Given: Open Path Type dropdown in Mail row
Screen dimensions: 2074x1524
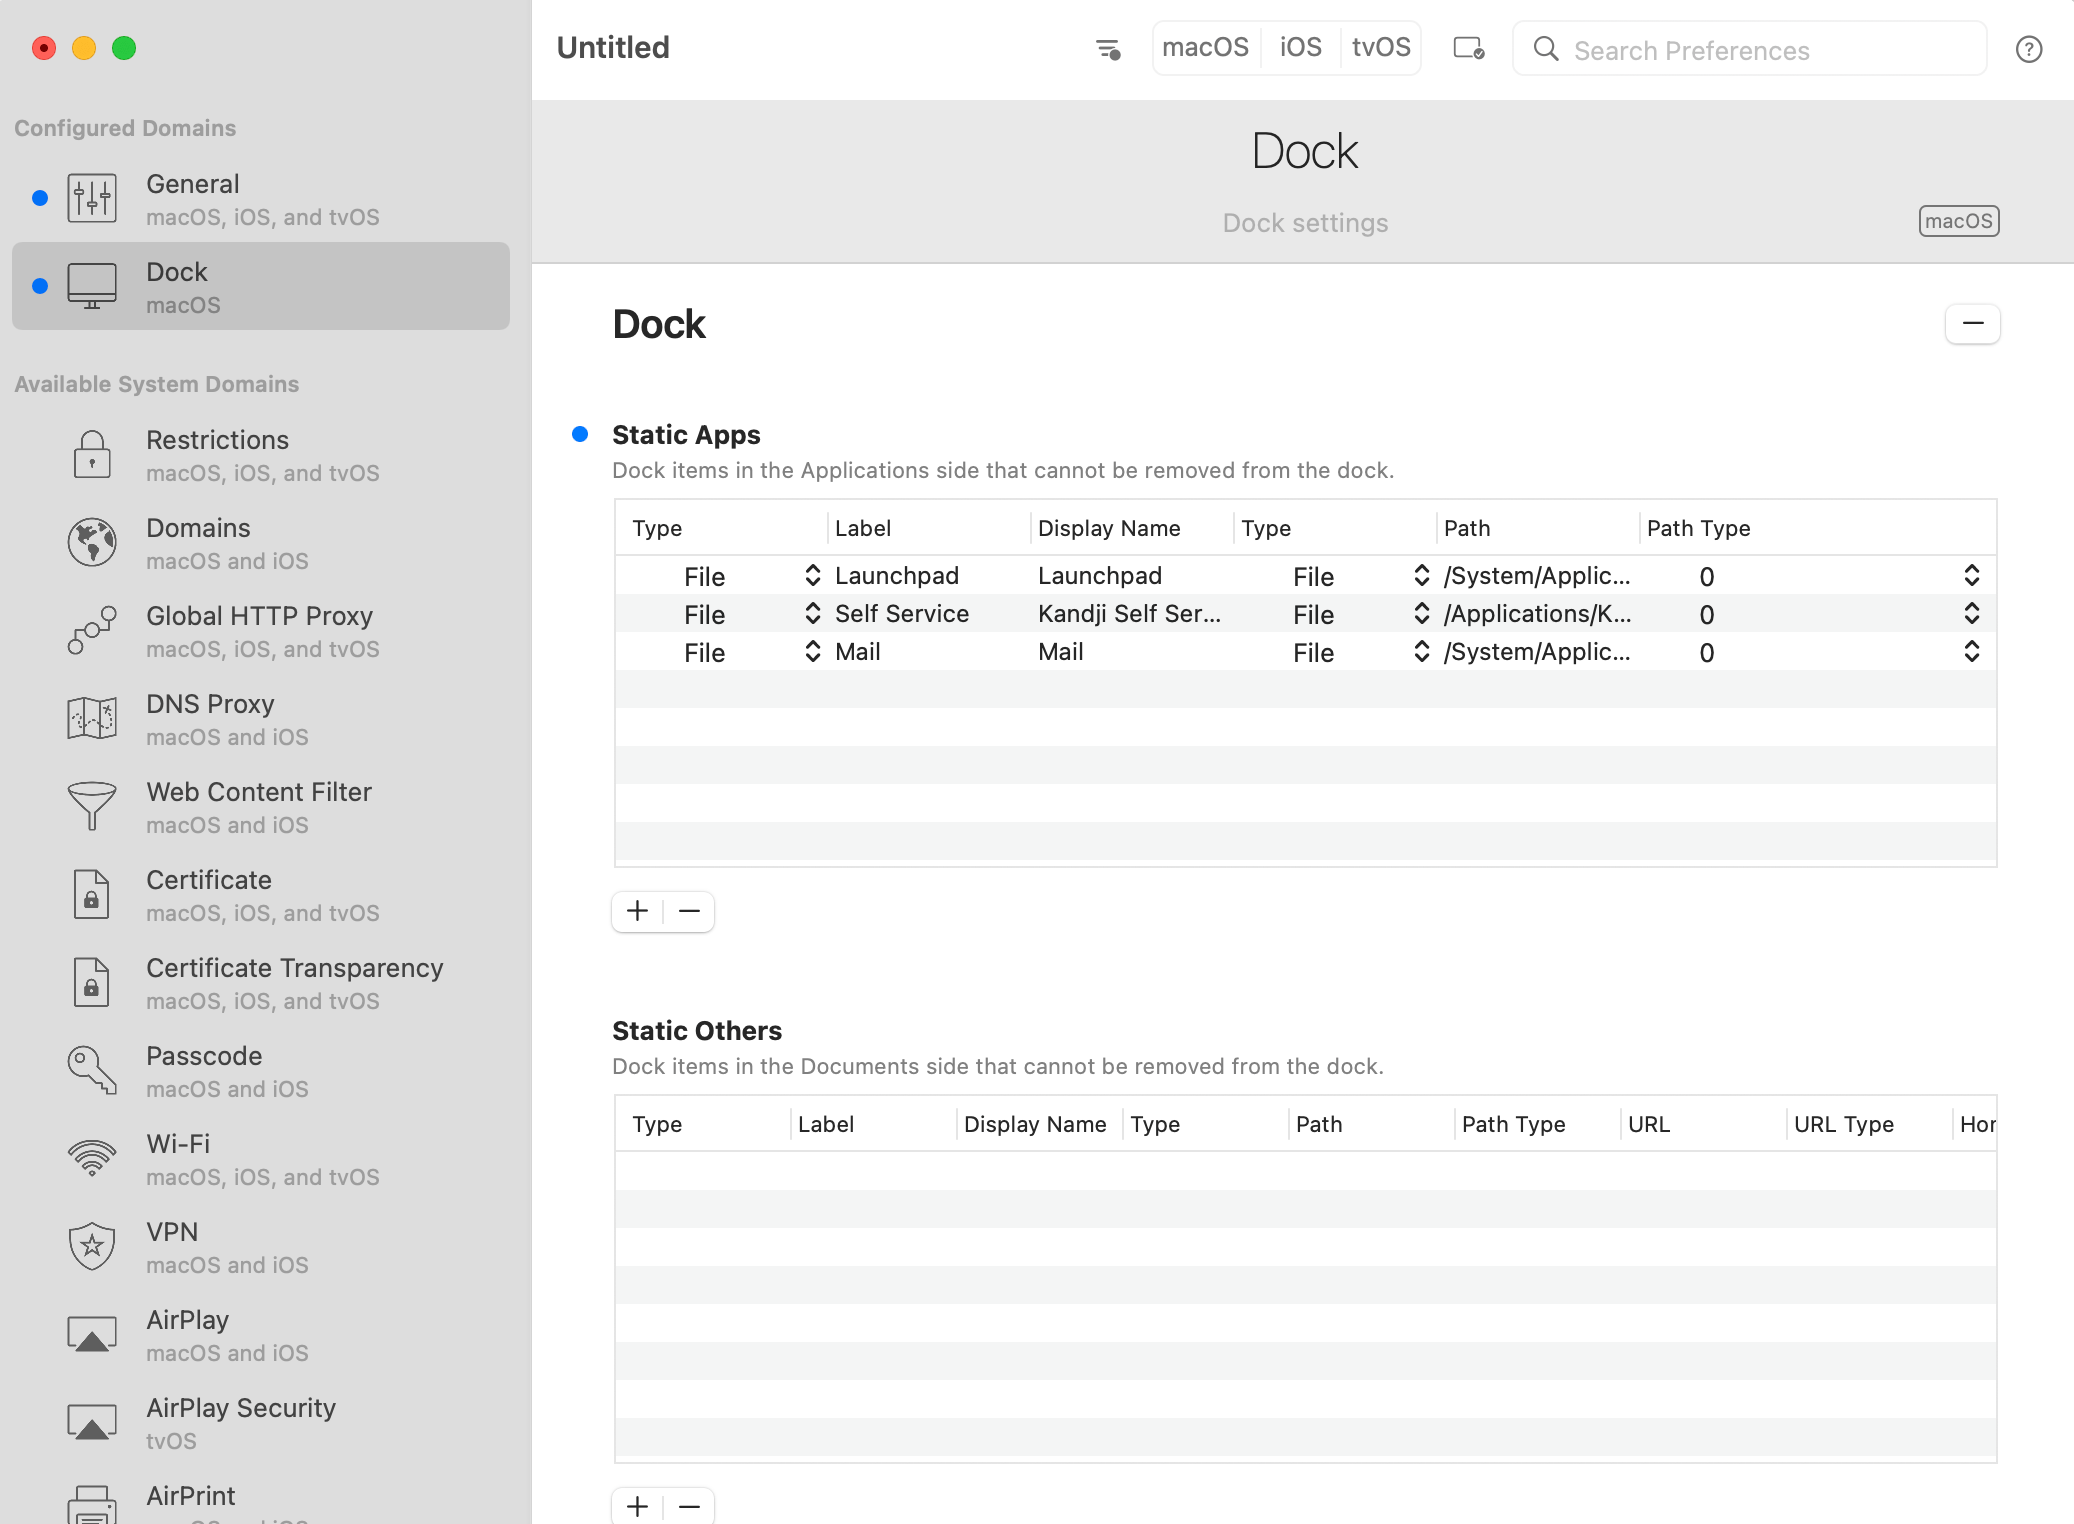Looking at the screenshot, I should (1971, 651).
